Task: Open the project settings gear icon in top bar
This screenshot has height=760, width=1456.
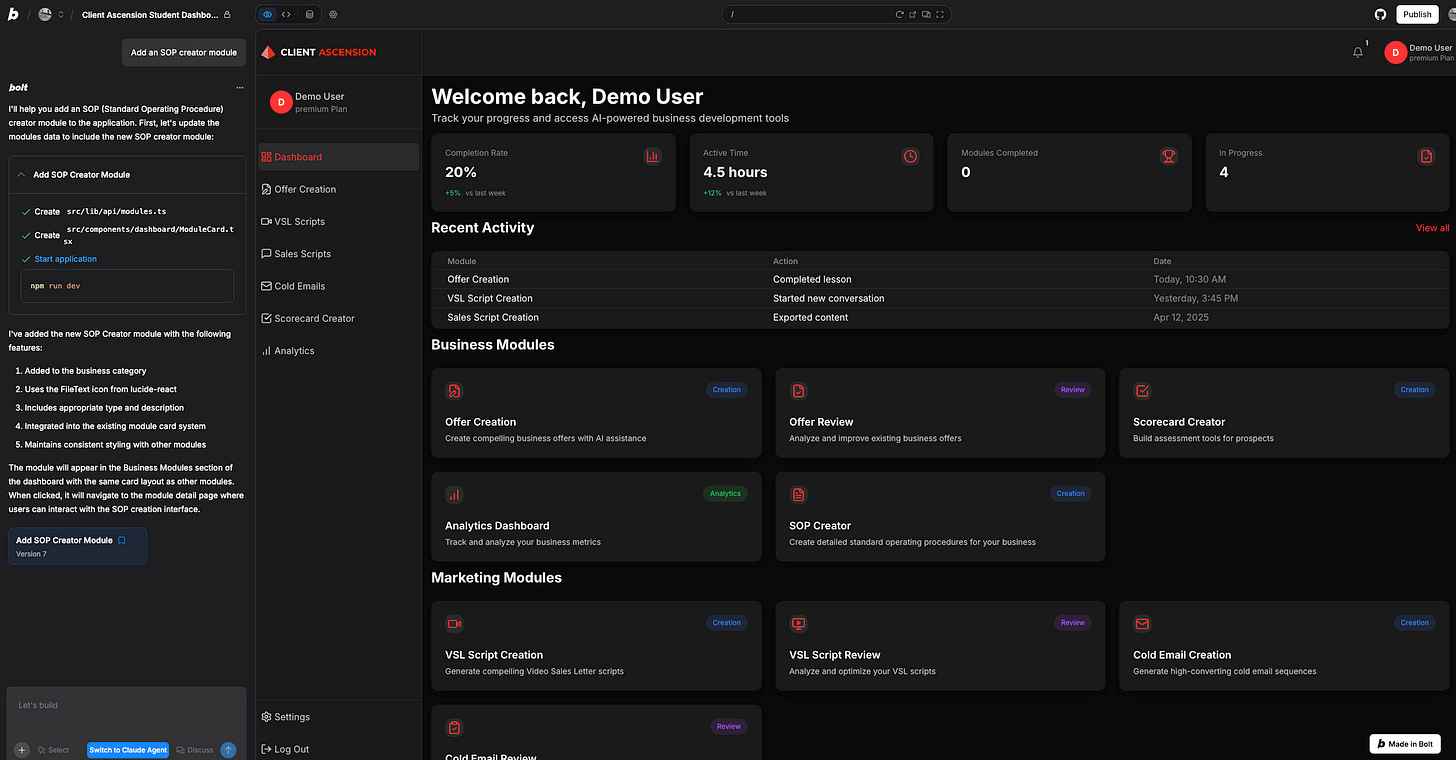Action: (333, 14)
